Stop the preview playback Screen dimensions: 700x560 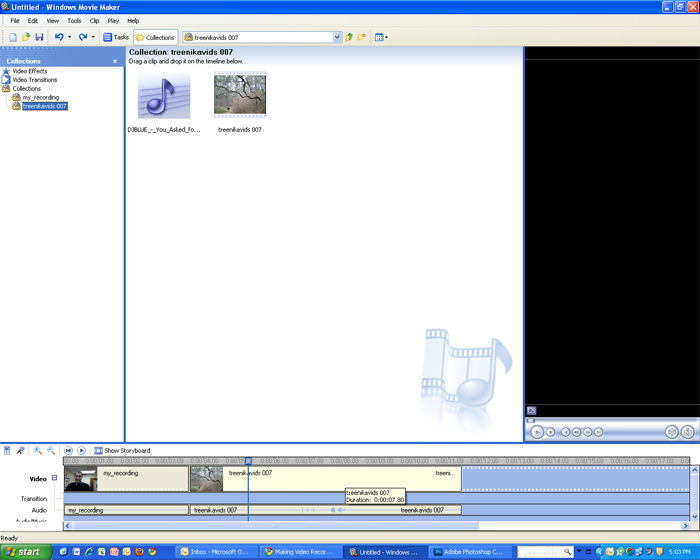tap(551, 432)
